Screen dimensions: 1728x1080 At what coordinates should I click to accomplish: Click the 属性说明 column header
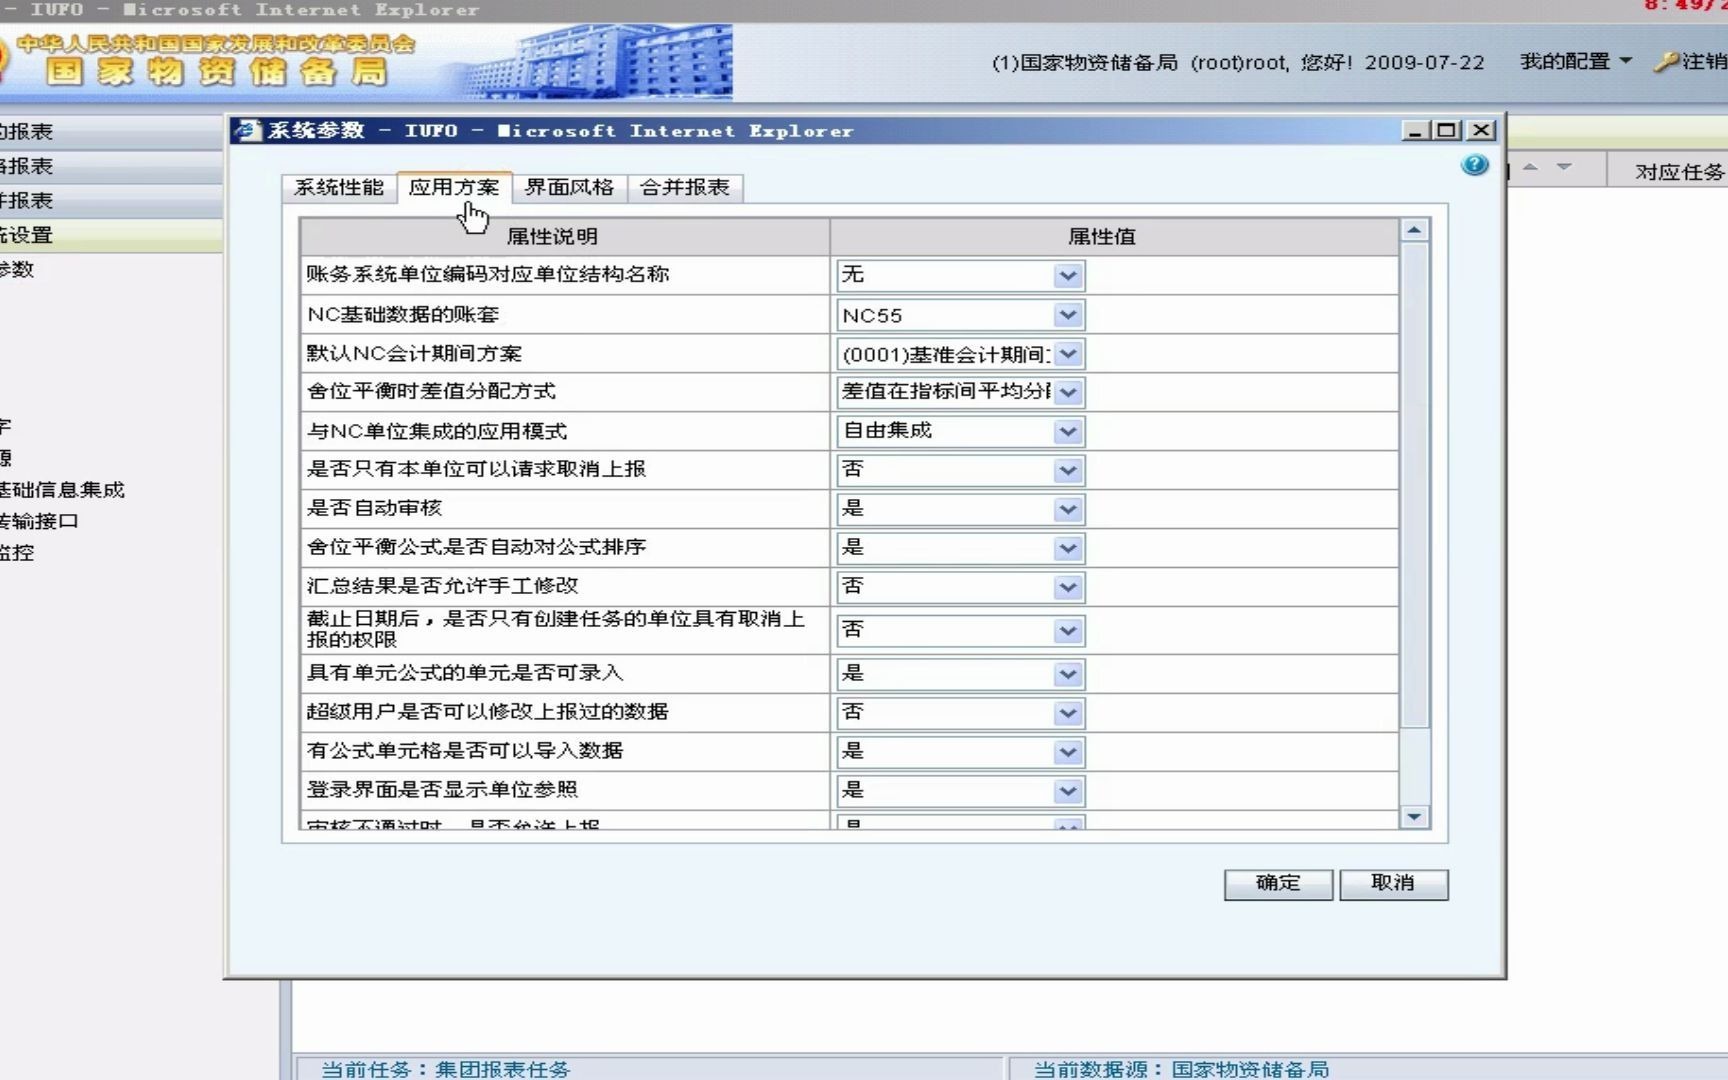pyautogui.click(x=565, y=236)
